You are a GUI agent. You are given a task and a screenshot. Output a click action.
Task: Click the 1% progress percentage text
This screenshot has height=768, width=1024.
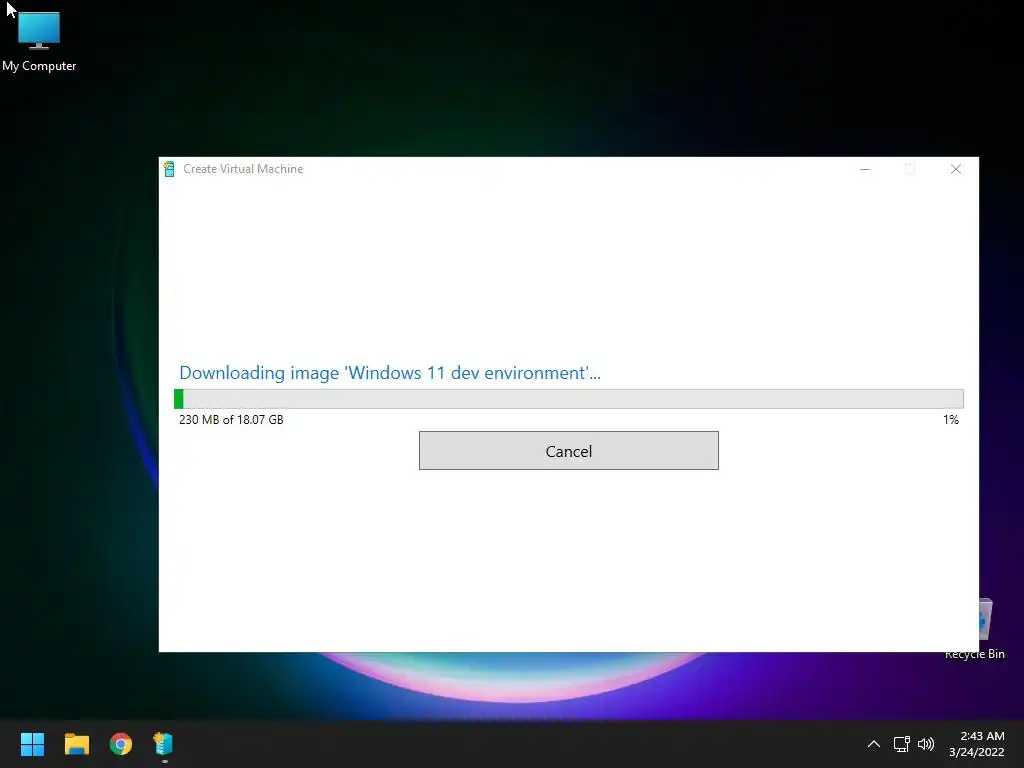point(951,420)
